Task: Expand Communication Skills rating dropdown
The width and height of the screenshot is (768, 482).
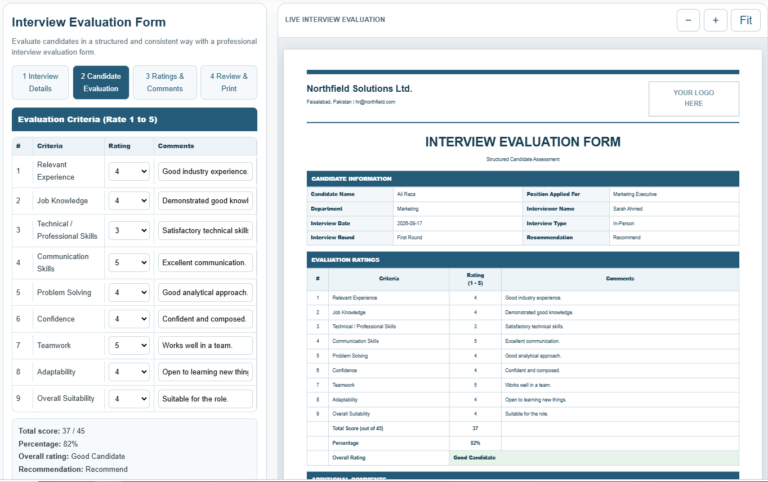Action: 129,263
